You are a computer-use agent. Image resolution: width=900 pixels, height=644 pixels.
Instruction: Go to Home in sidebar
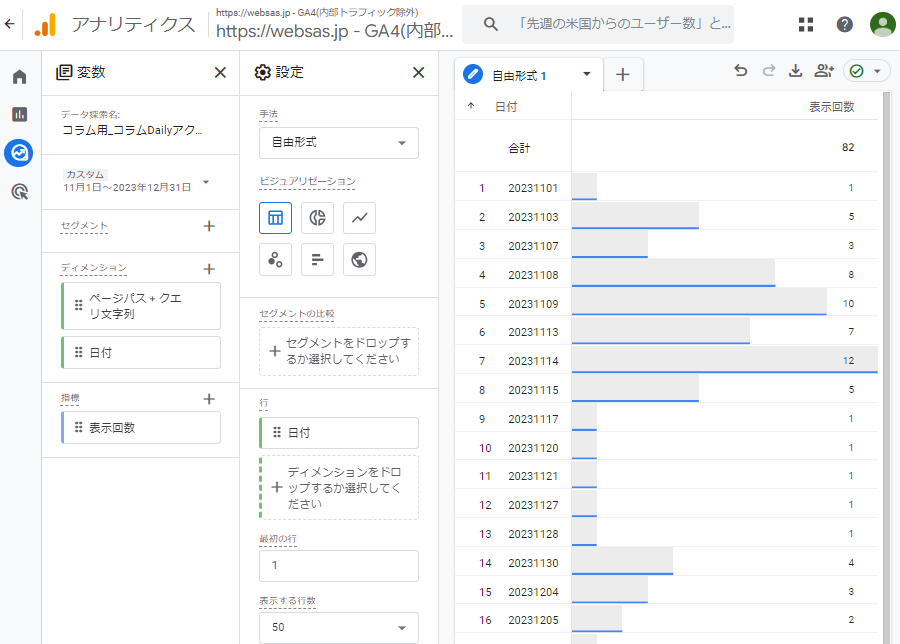tap(20, 77)
